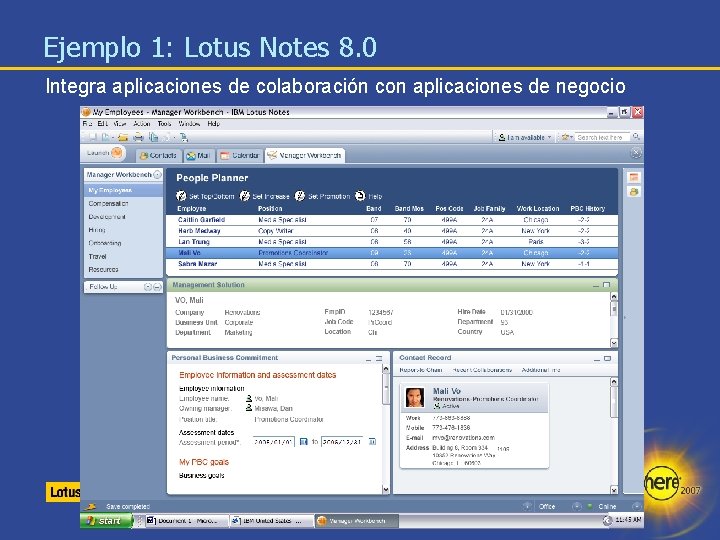Click the person icon beside Vo, Mali
The height and width of the screenshot is (540, 720).
(249, 398)
